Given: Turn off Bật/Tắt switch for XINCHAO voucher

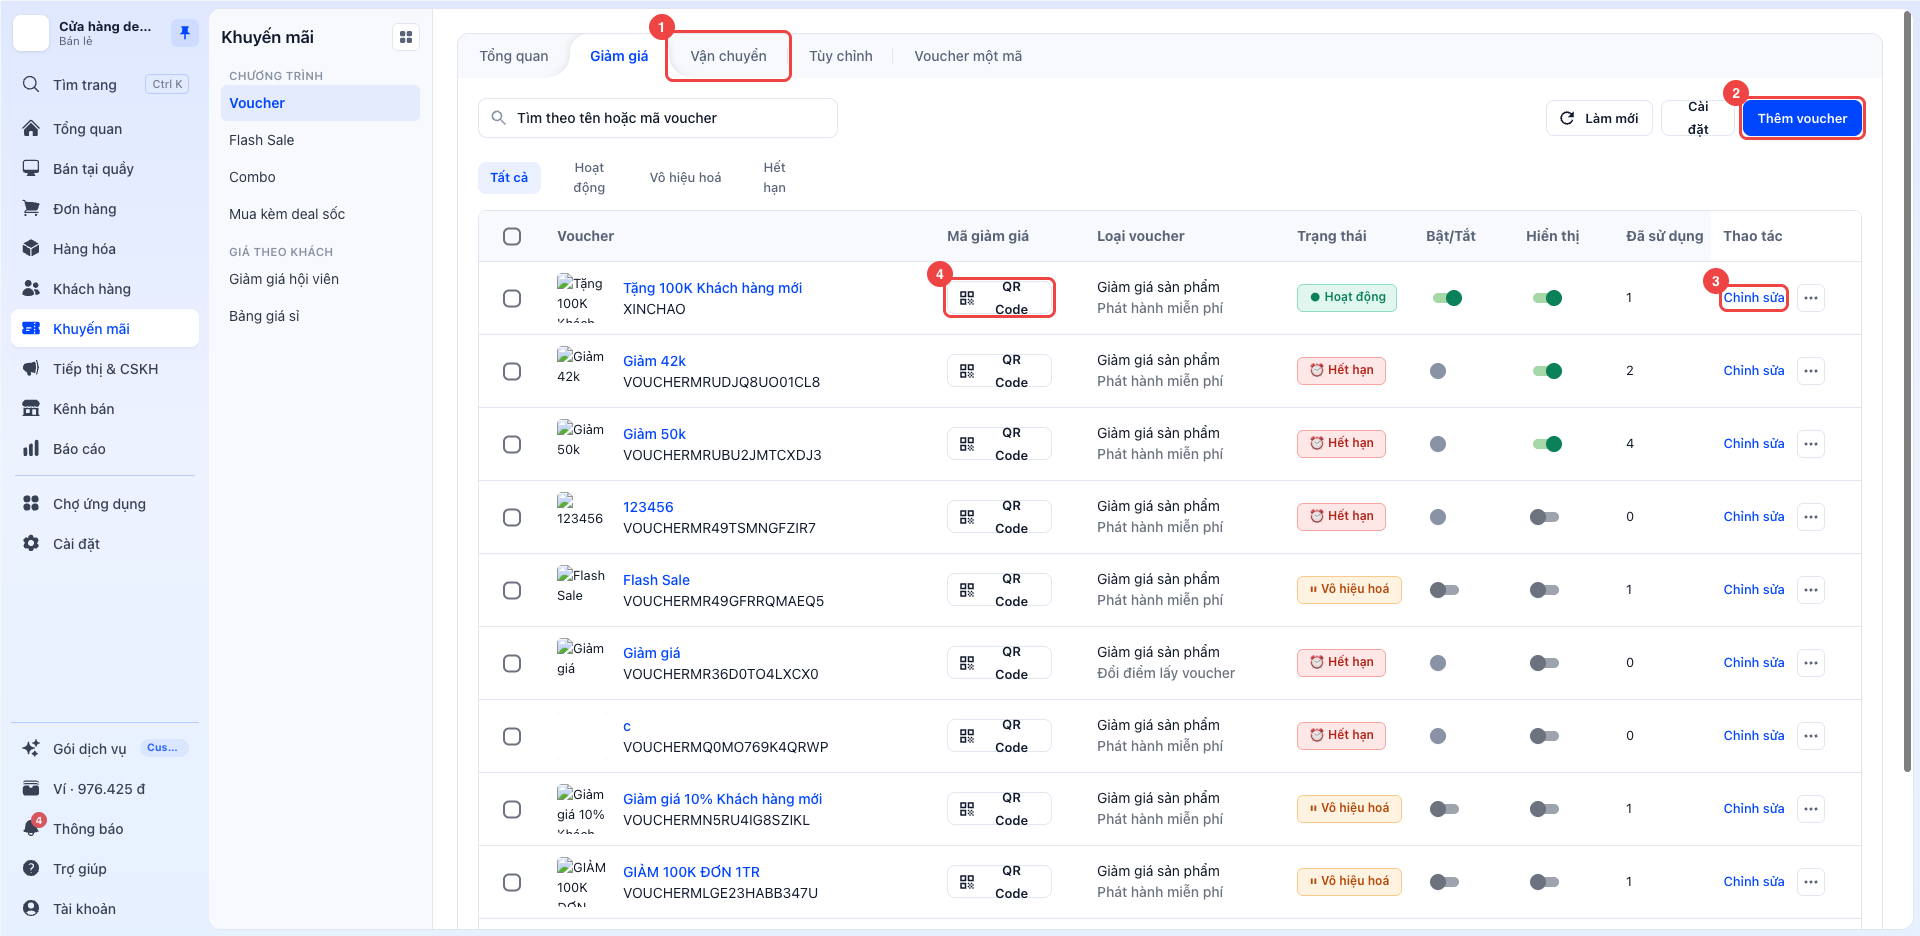Looking at the screenshot, I should (x=1447, y=298).
